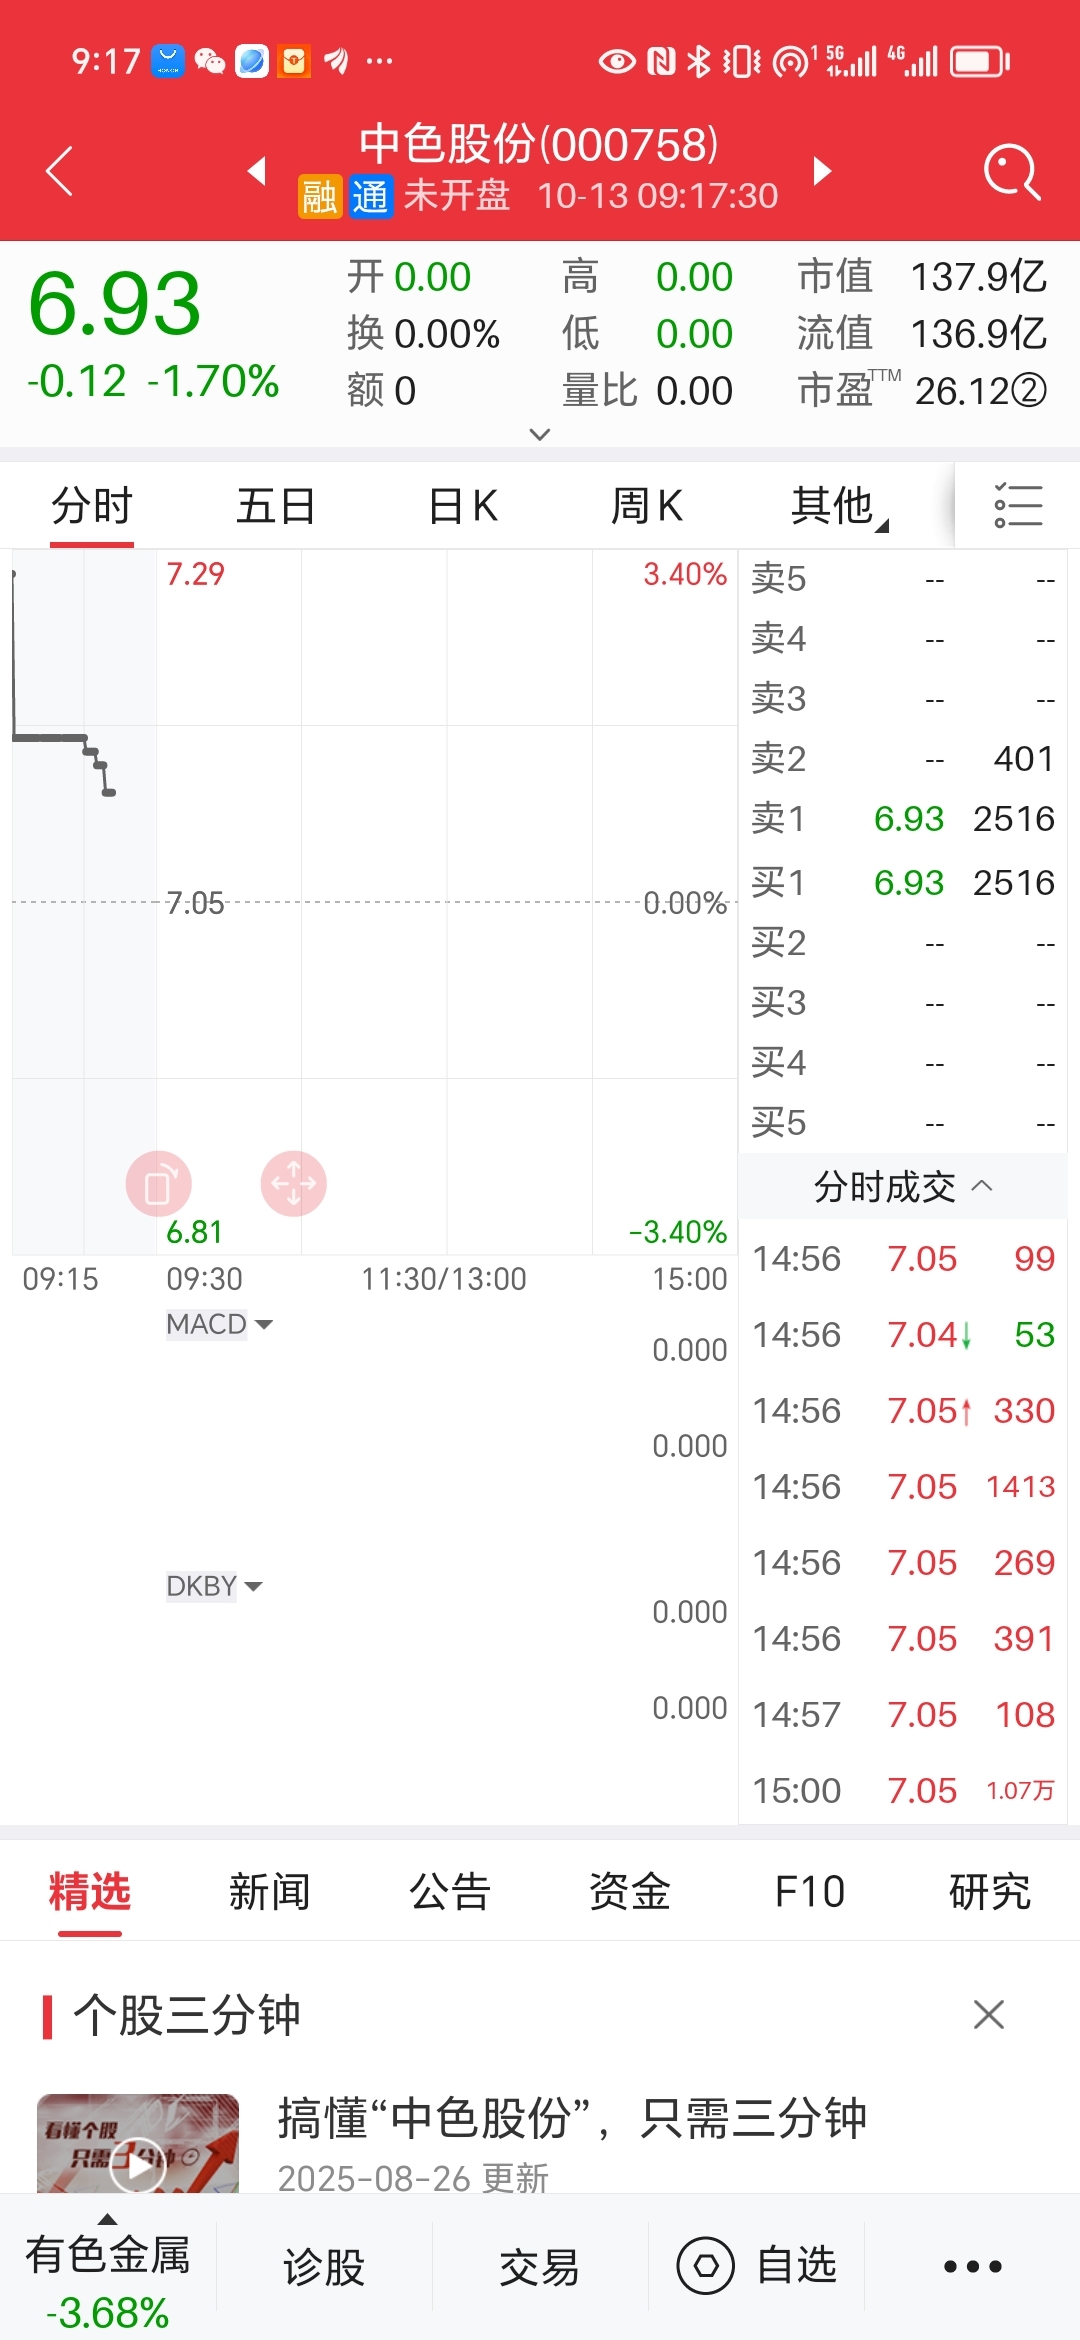This screenshot has height=2340, width=1080.
Task: Switch to previous stock with left triangle
Action: 257,171
